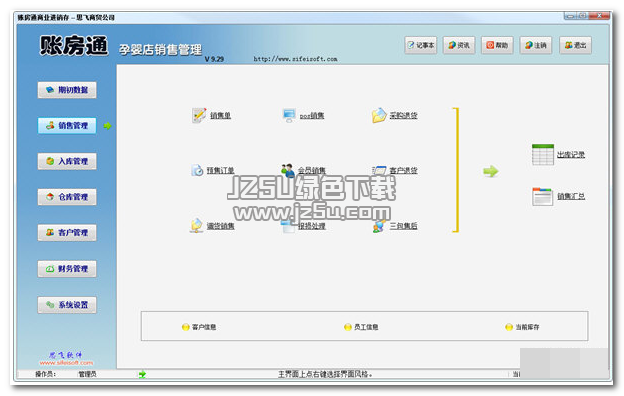Open 入库管理 module
Screen dimensions: 624x396
(x=67, y=161)
